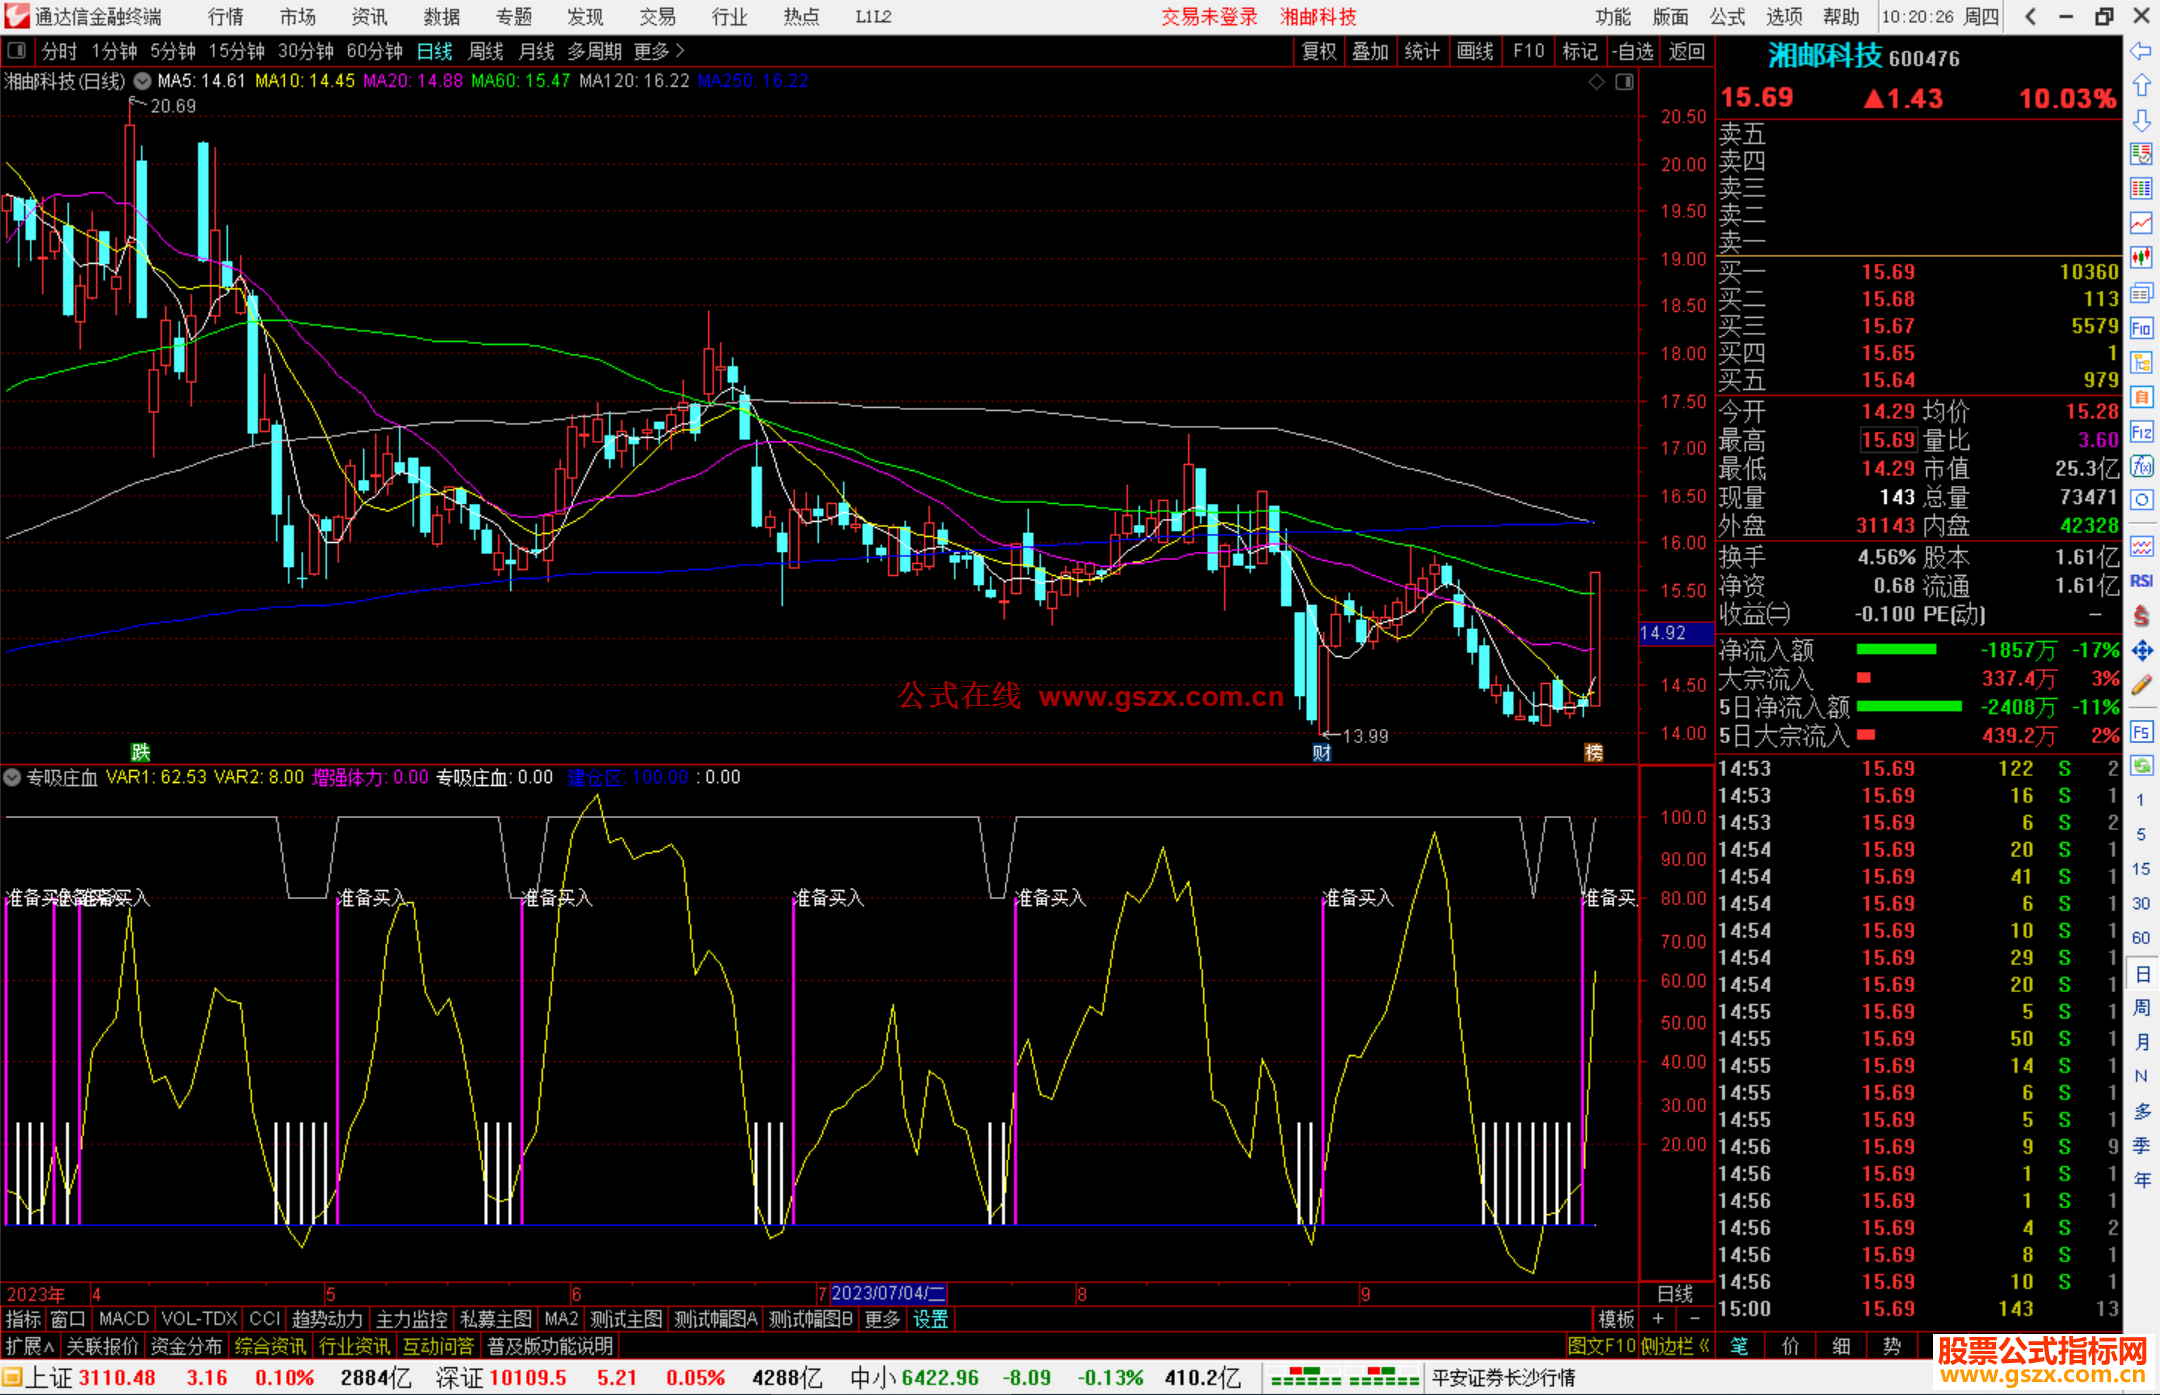This screenshot has width=2160, height=1395.
Task: Click the plus zoom stepper beside 模板
Action: coord(1658,1319)
